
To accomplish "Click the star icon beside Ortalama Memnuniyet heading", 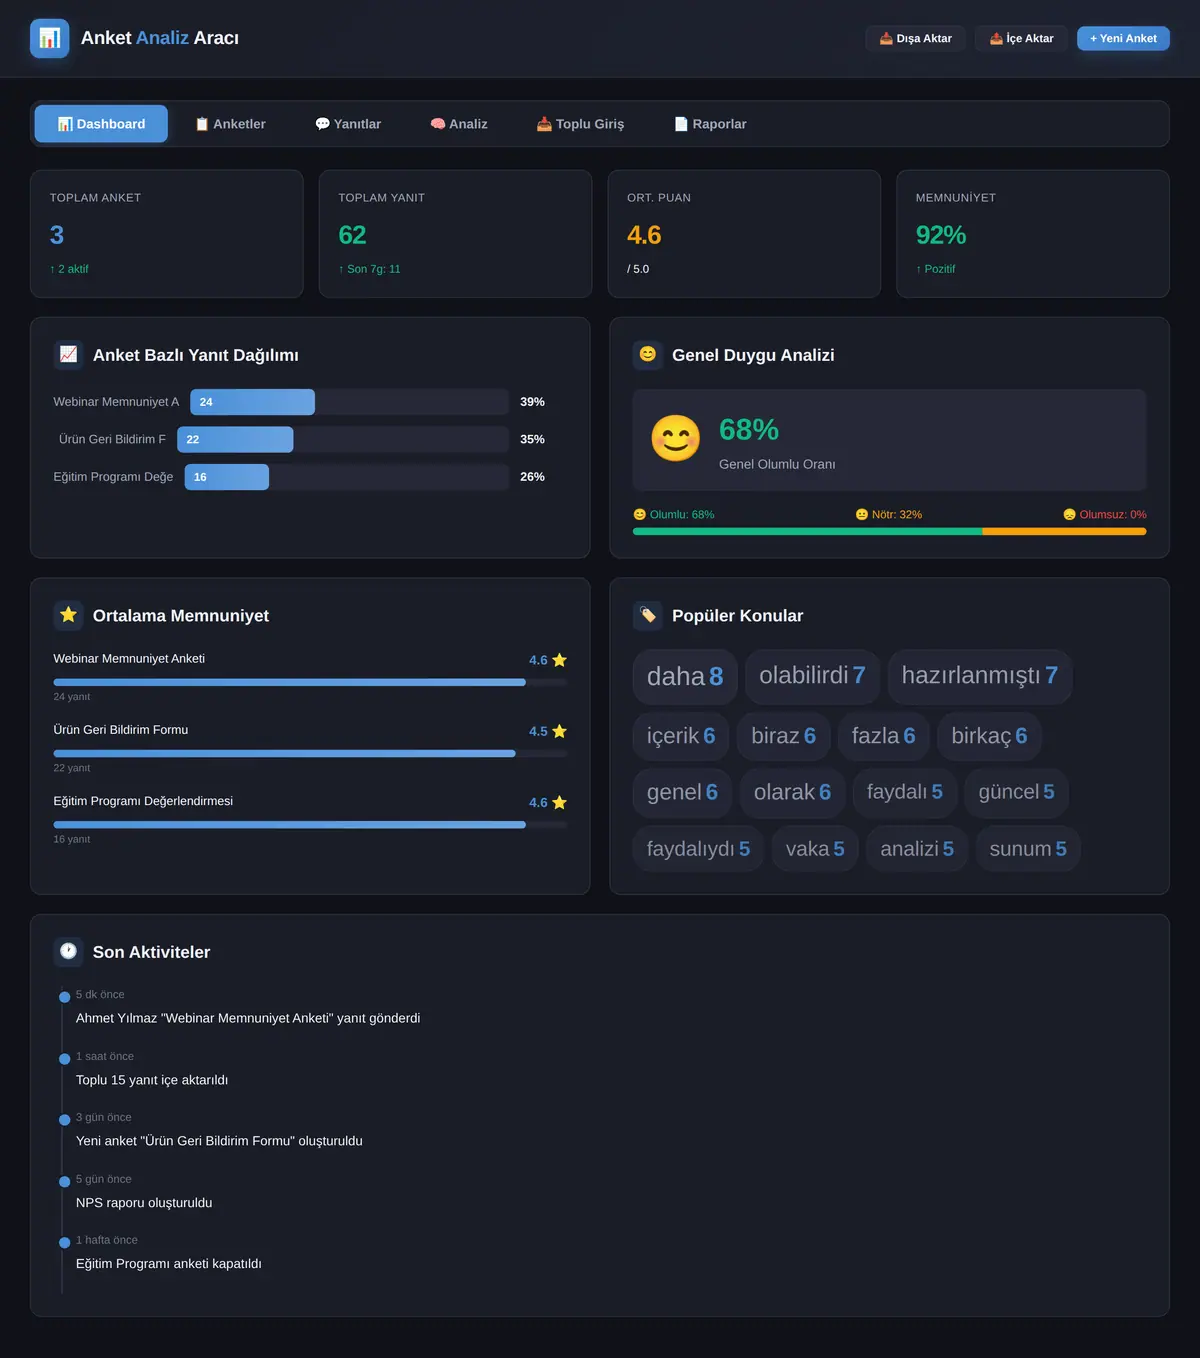I will (x=68, y=615).
